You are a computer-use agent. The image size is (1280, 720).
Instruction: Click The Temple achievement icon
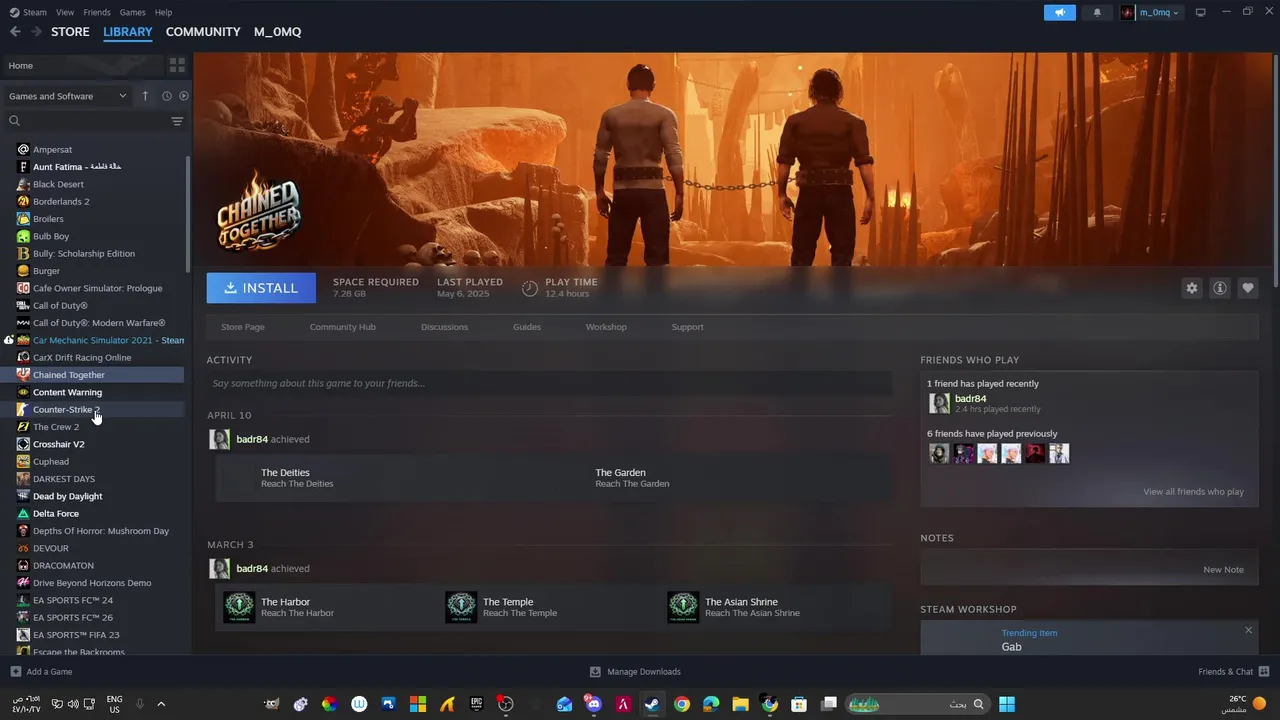[x=461, y=607]
